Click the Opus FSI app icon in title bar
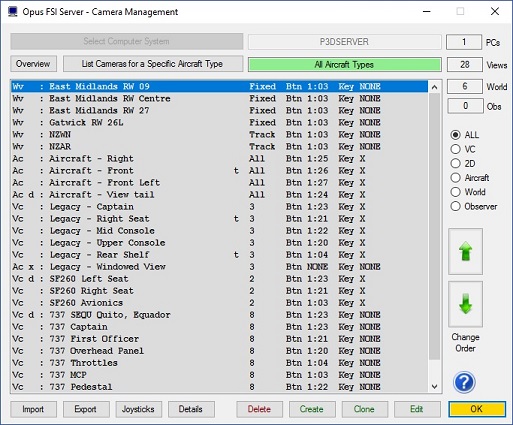This screenshot has height=425, width=513. (x=13, y=12)
